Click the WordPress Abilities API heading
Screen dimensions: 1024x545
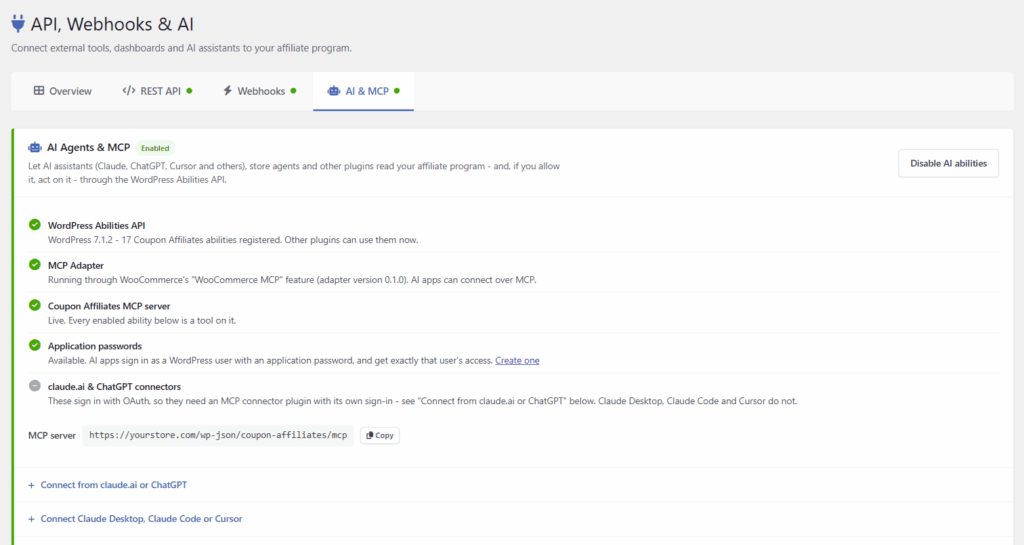[x=97, y=225]
